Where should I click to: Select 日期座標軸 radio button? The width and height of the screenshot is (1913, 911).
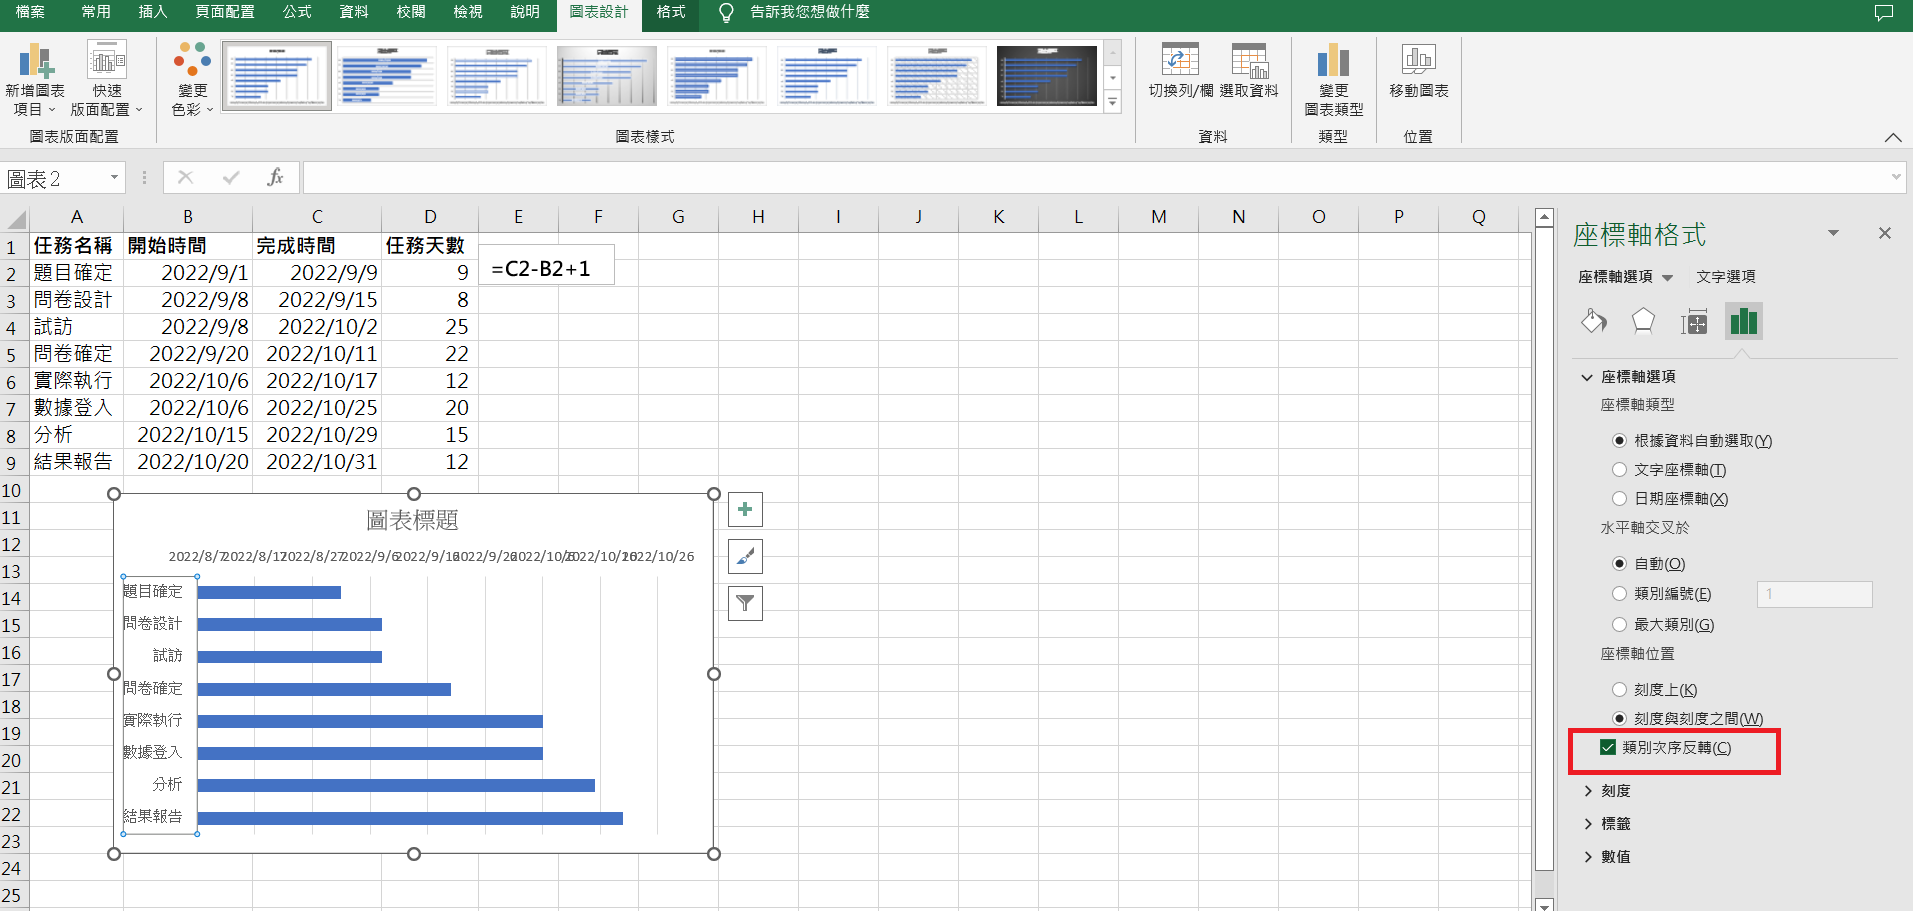1620,498
